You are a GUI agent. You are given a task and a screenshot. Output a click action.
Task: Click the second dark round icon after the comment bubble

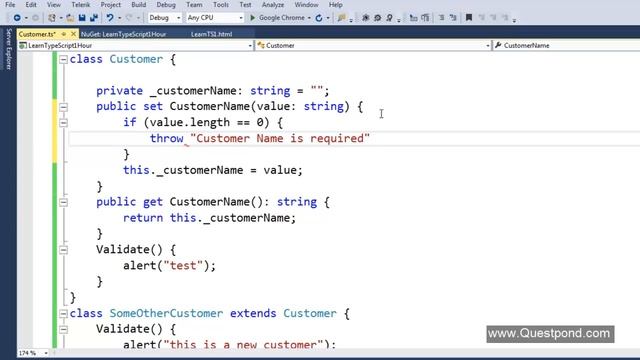pyautogui.click(x=378, y=18)
